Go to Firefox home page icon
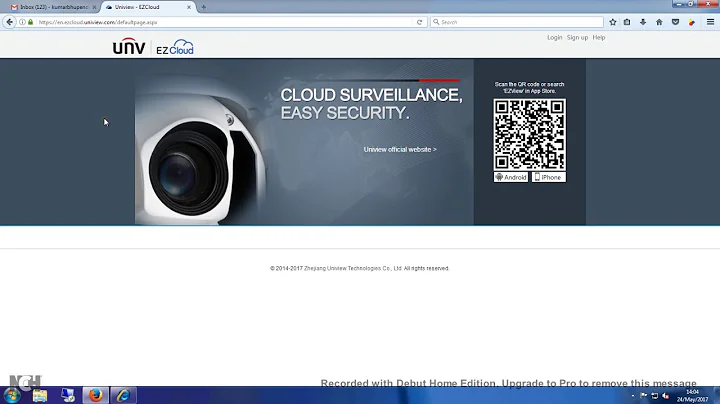 pos(659,22)
